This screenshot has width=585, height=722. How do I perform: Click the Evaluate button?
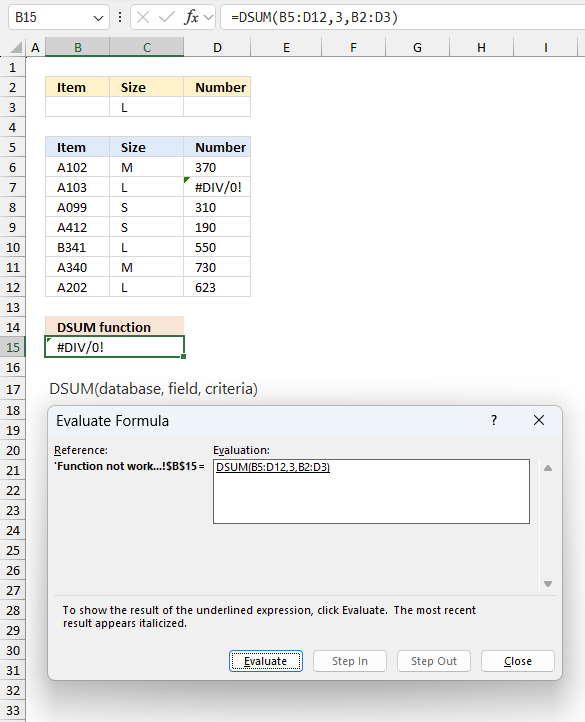(x=266, y=661)
